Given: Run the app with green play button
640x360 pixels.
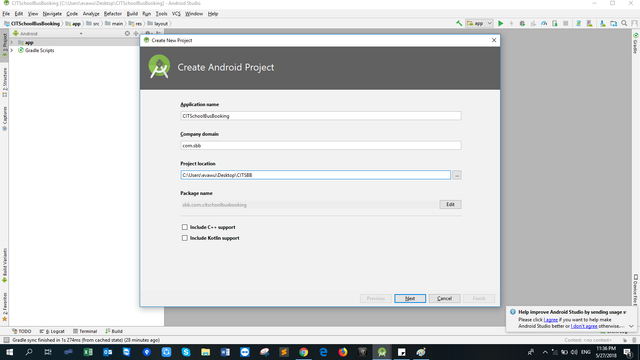Looking at the screenshot, I should (500, 24).
